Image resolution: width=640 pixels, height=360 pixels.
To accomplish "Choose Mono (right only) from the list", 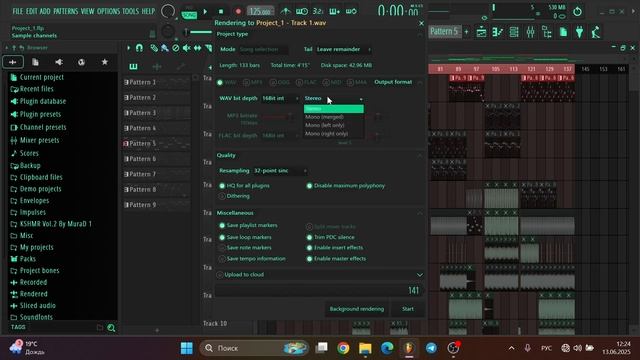I will (x=333, y=133).
